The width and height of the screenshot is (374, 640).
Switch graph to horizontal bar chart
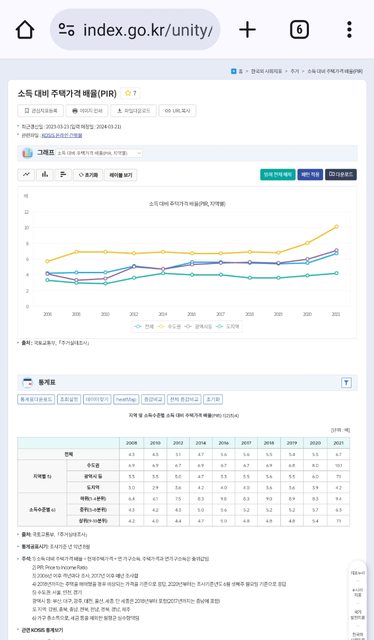coord(63,175)
